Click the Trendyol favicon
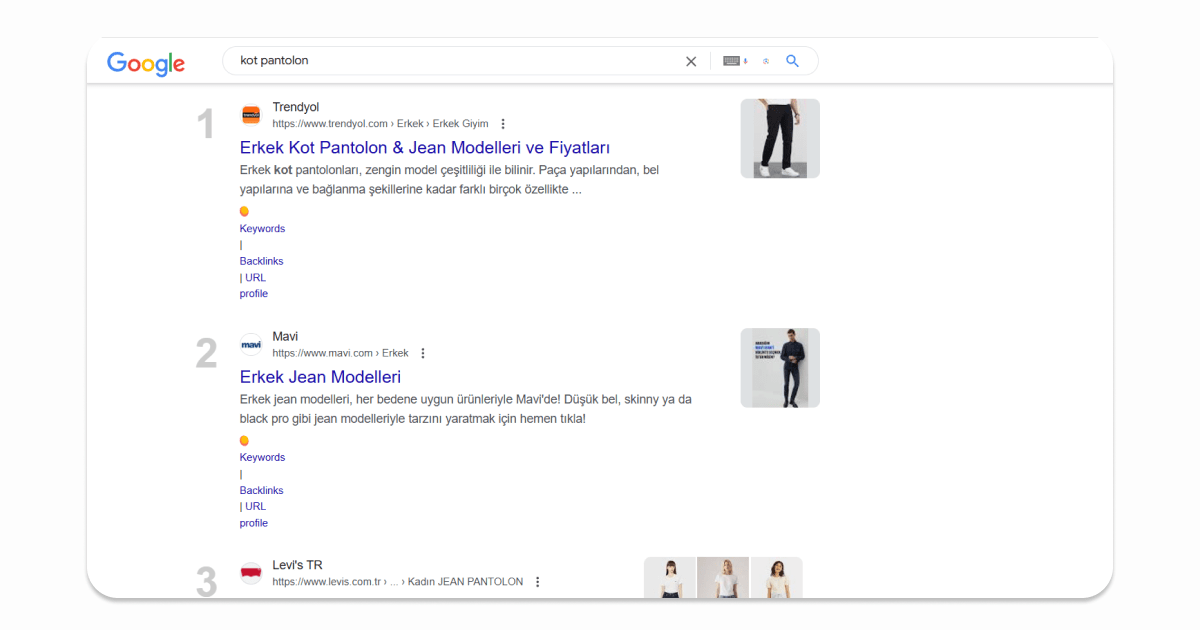1200x630 pixels. 251,115
